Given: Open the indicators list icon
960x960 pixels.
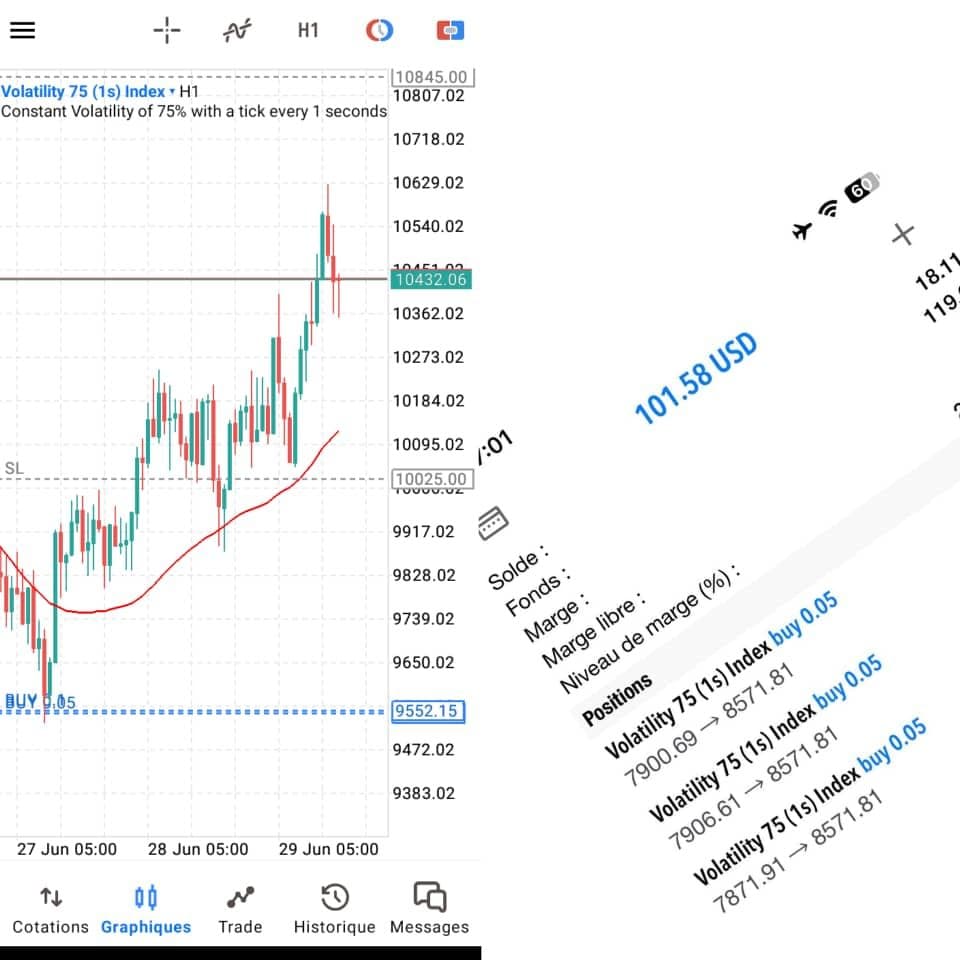Looking at the screenshot, I should (237, 30).
